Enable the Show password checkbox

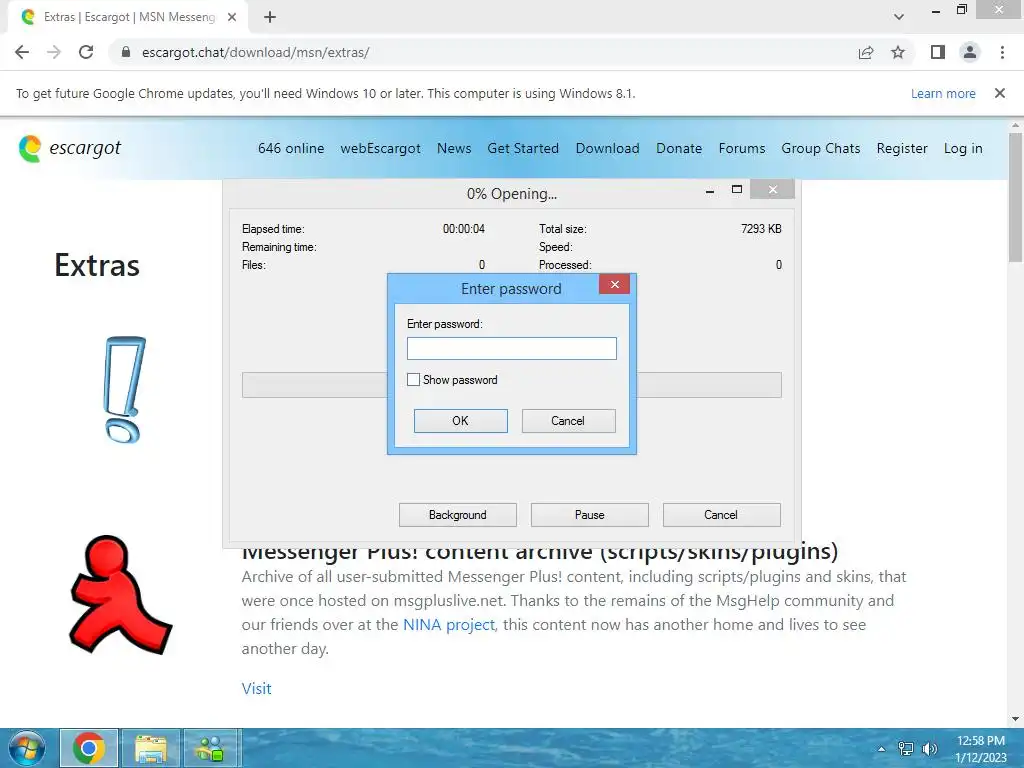tap(413, 379)
